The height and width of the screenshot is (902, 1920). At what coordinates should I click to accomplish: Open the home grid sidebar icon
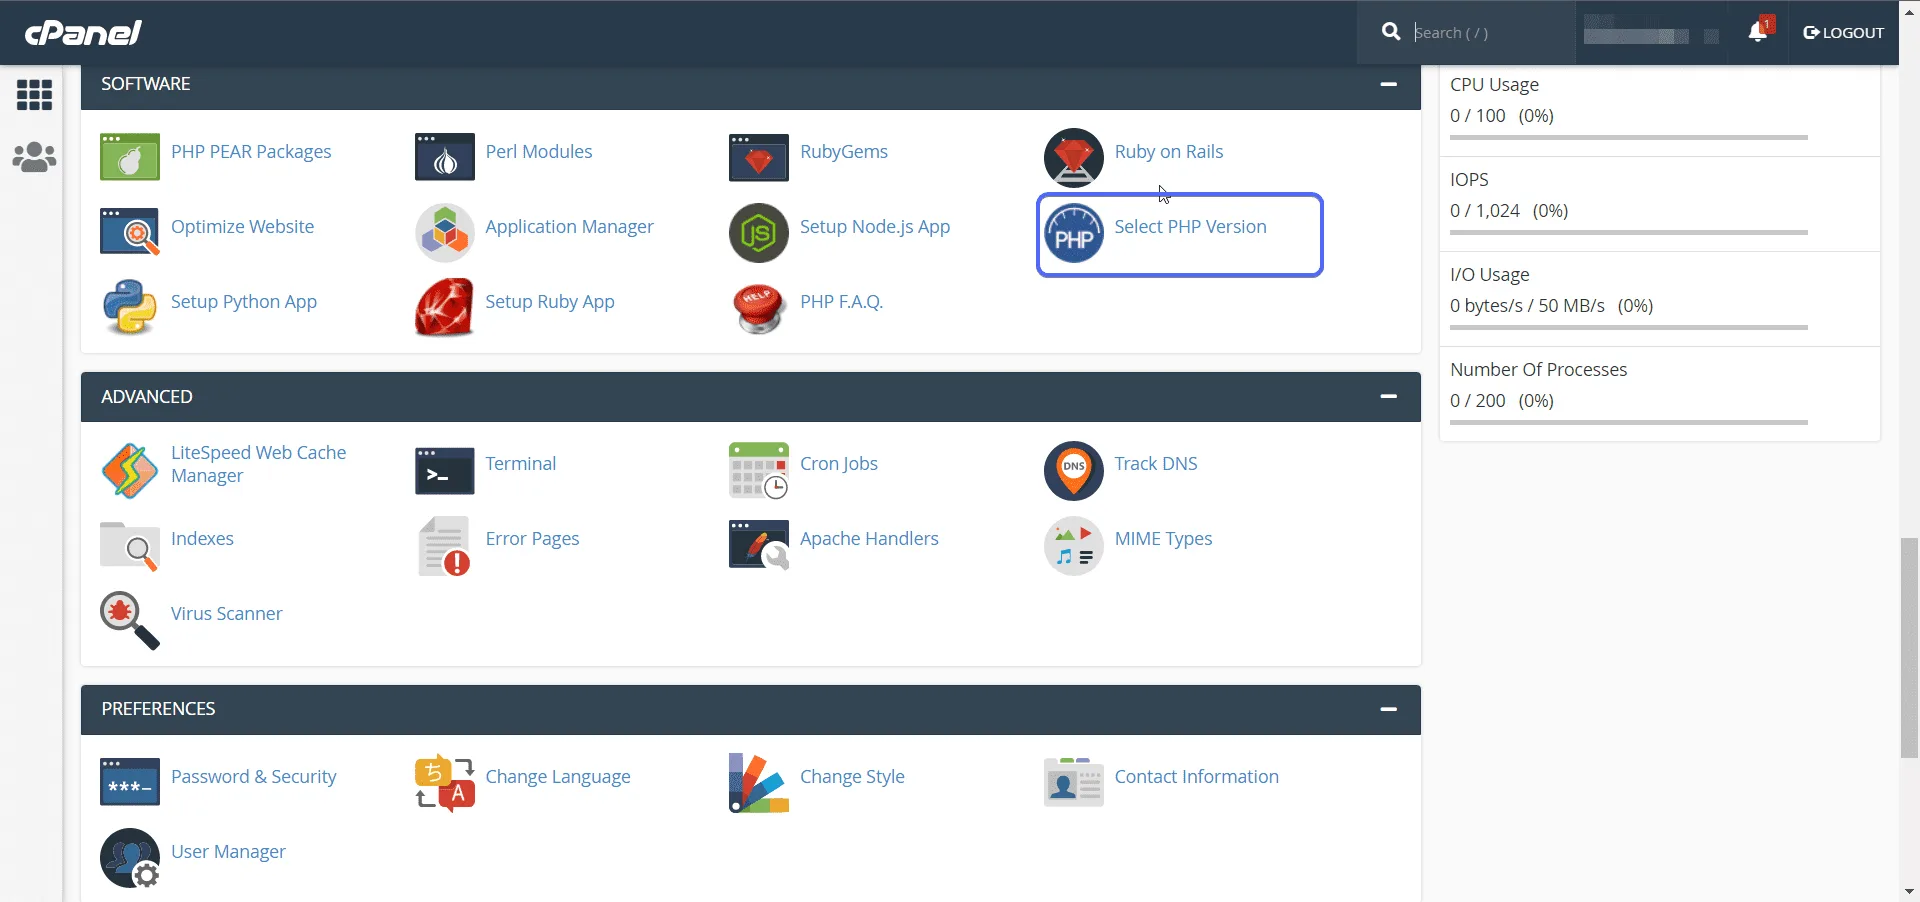[x=34, y=95]
